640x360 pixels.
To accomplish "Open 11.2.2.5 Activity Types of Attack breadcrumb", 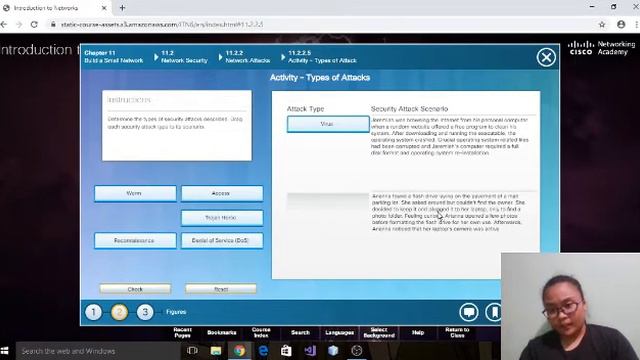I will click(322, 57).
